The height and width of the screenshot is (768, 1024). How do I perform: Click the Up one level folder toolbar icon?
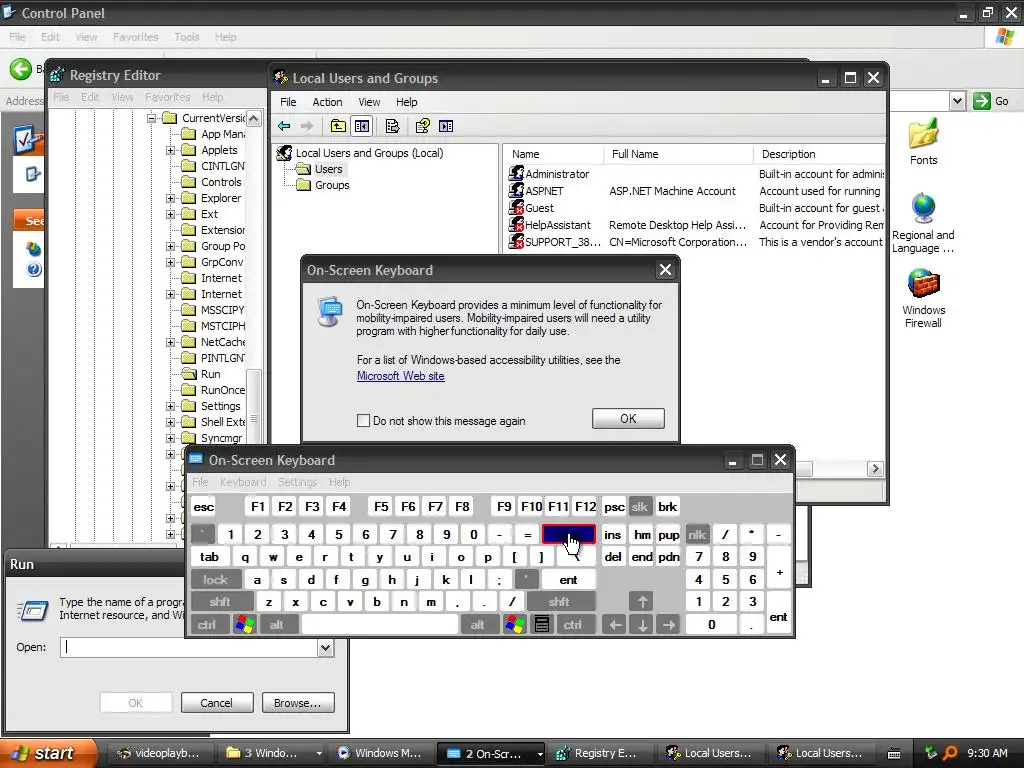[x=338, y=126]
